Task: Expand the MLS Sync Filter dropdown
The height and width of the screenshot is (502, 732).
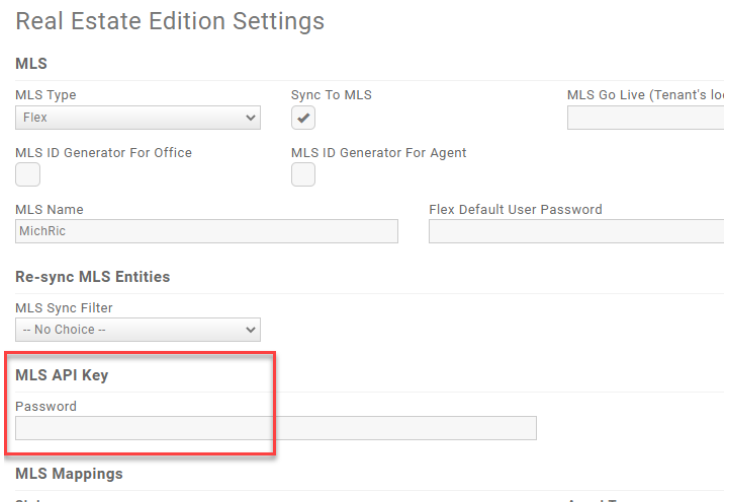Action: tap(137, 329)
